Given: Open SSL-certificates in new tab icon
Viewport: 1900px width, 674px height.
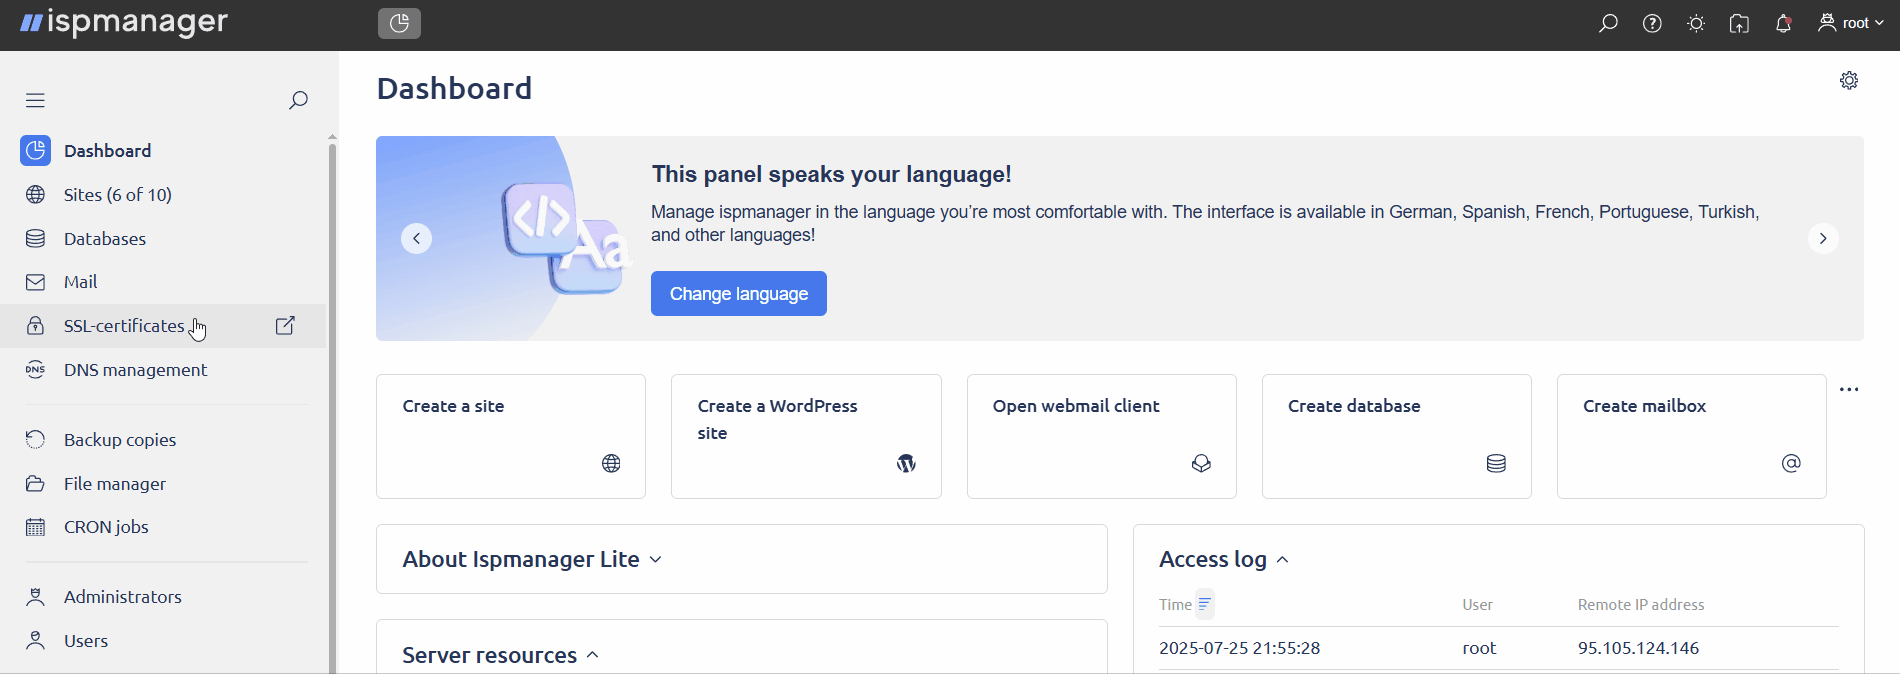Looking at the screenshot, I should (286, 326).
